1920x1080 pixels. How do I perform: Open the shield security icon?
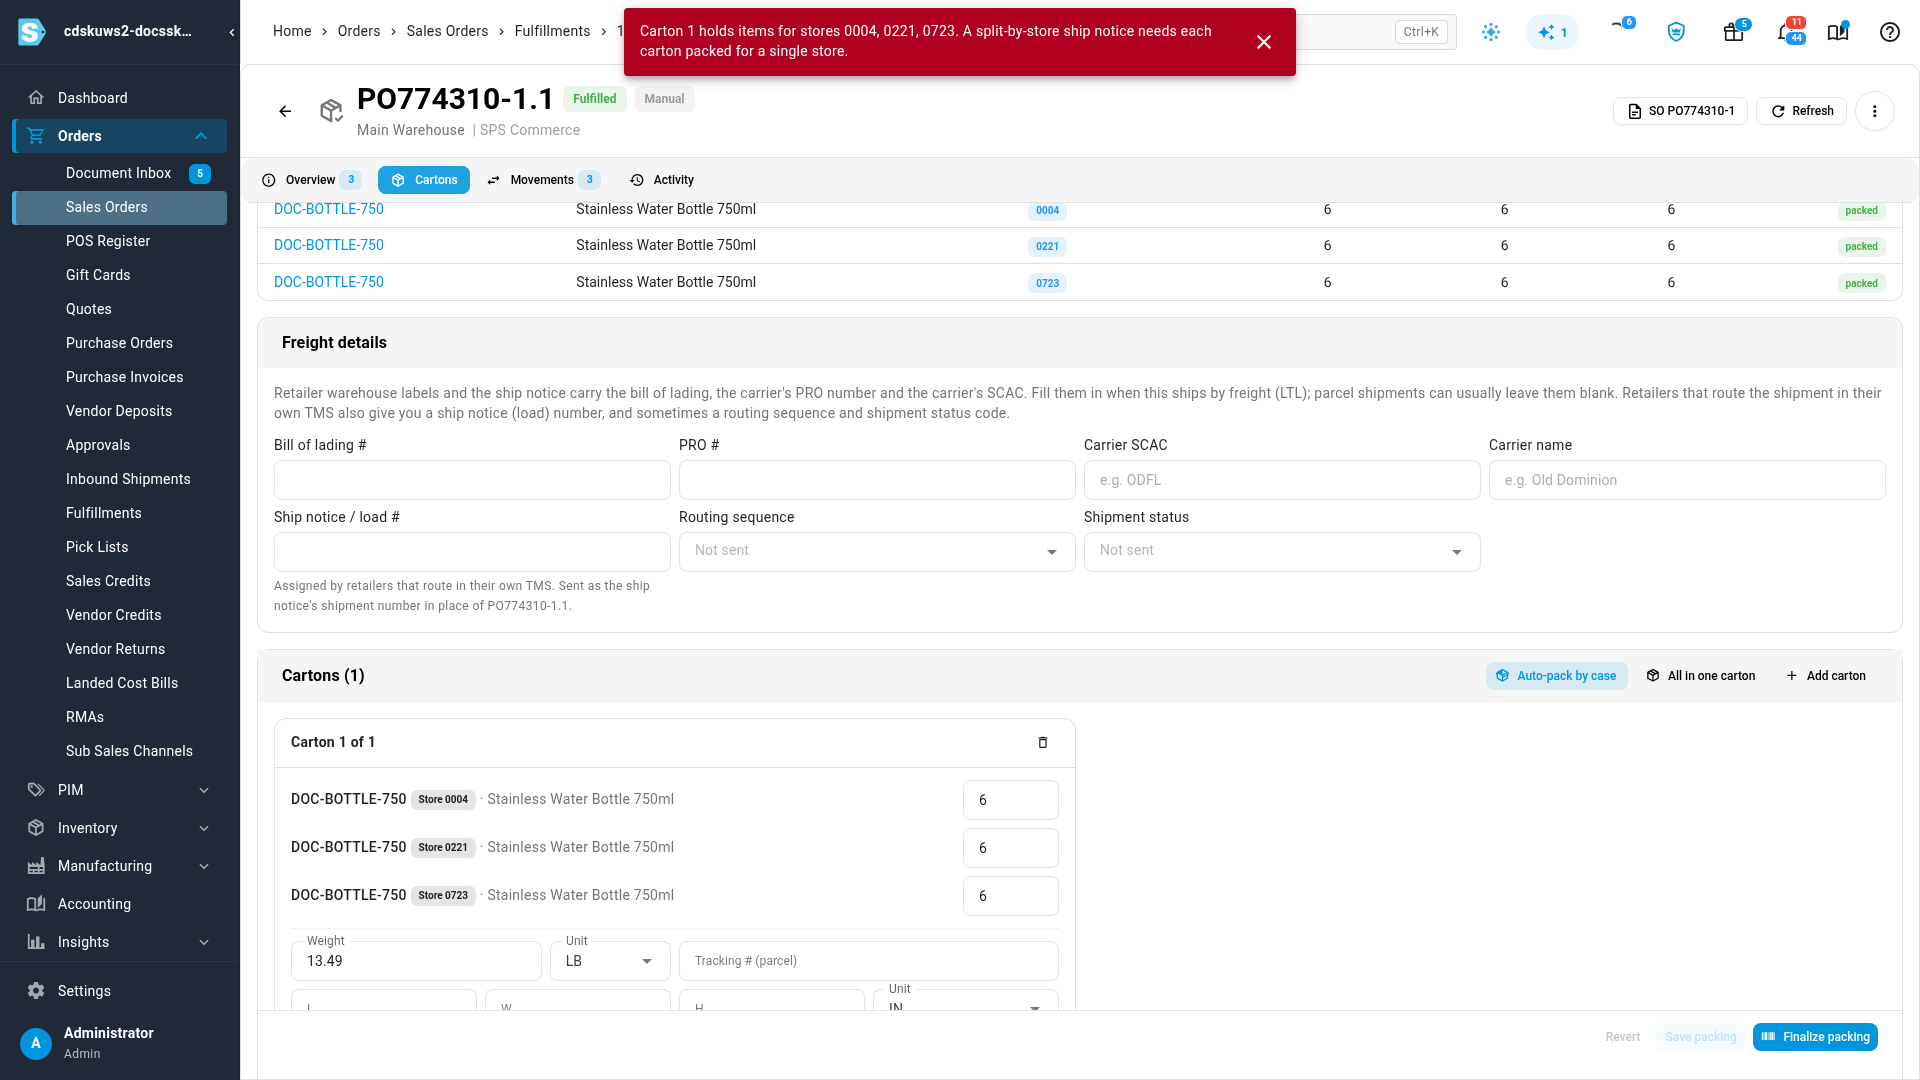pyautogui.click(x=1677, y=32)
